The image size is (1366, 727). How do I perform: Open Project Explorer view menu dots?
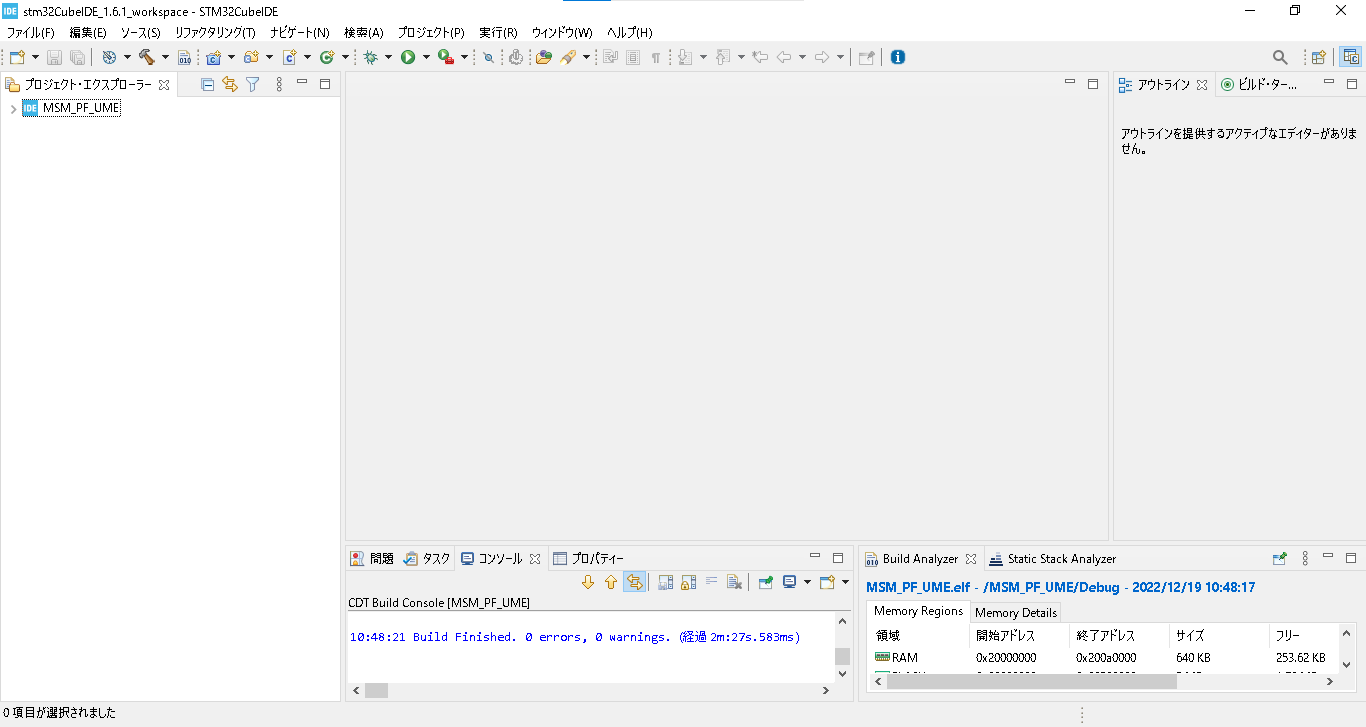point(279,85)
